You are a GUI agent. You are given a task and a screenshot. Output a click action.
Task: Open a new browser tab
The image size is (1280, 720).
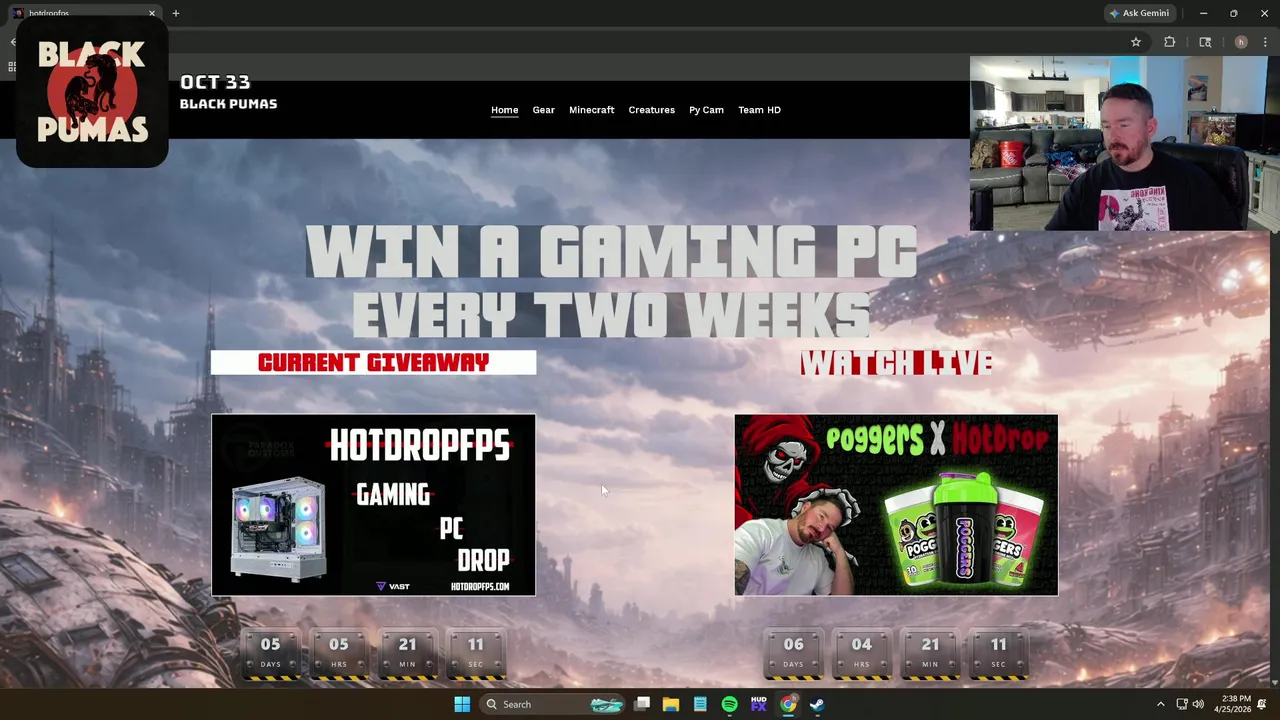point(175,13)
